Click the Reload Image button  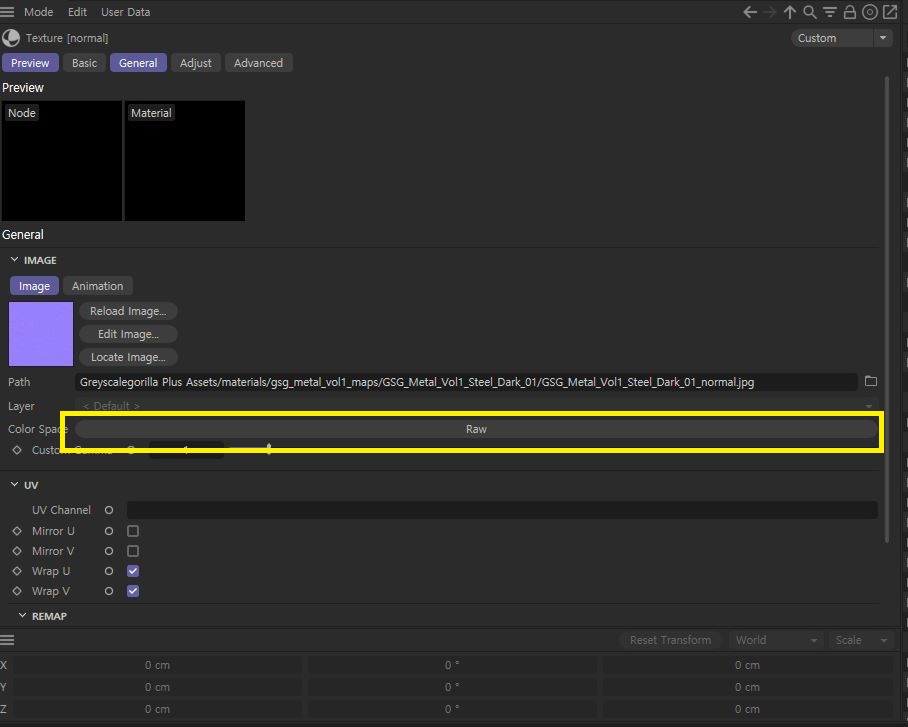tap(128, 311)
